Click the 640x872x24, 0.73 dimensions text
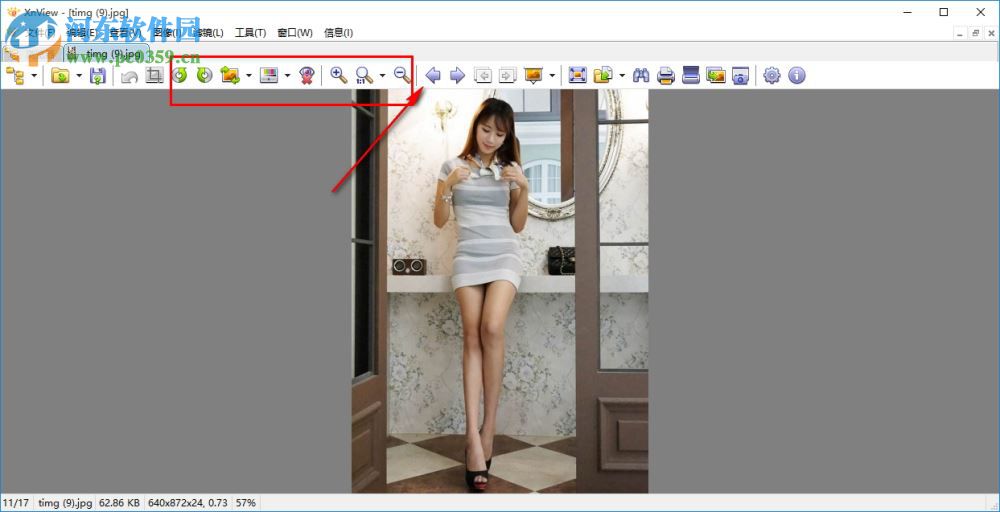Image resolution: width=1000 pixels, height=512 pixels. (x=188, y=503)
